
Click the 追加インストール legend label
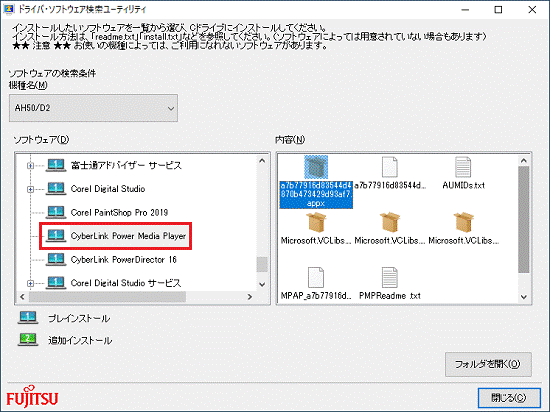pos(80,340)
